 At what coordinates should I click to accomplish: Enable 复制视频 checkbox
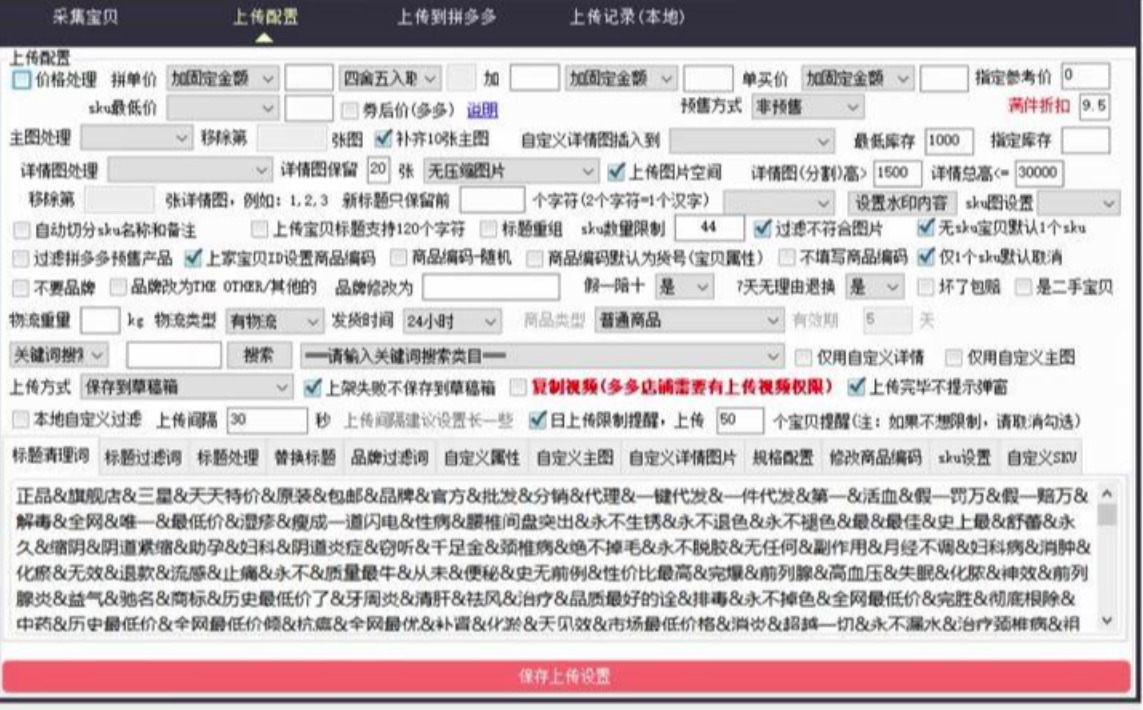click(518, 387)
